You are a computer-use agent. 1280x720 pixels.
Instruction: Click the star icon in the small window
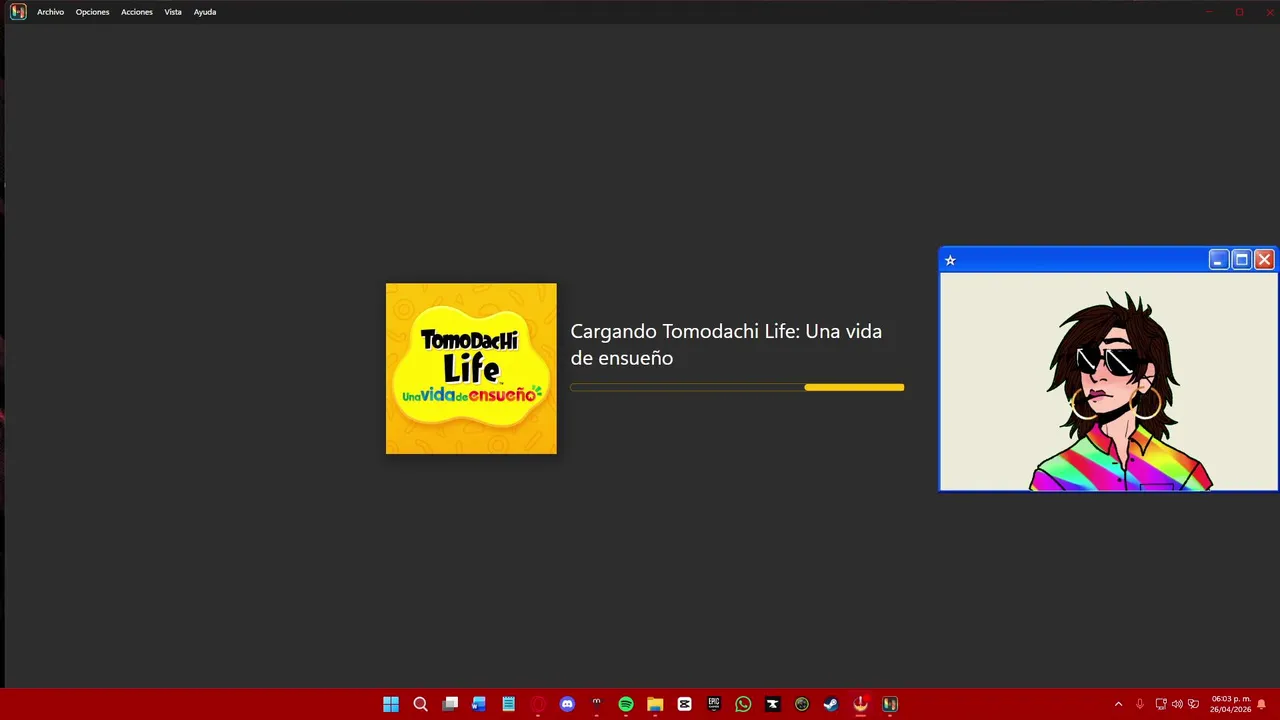(x=950, y=260)
